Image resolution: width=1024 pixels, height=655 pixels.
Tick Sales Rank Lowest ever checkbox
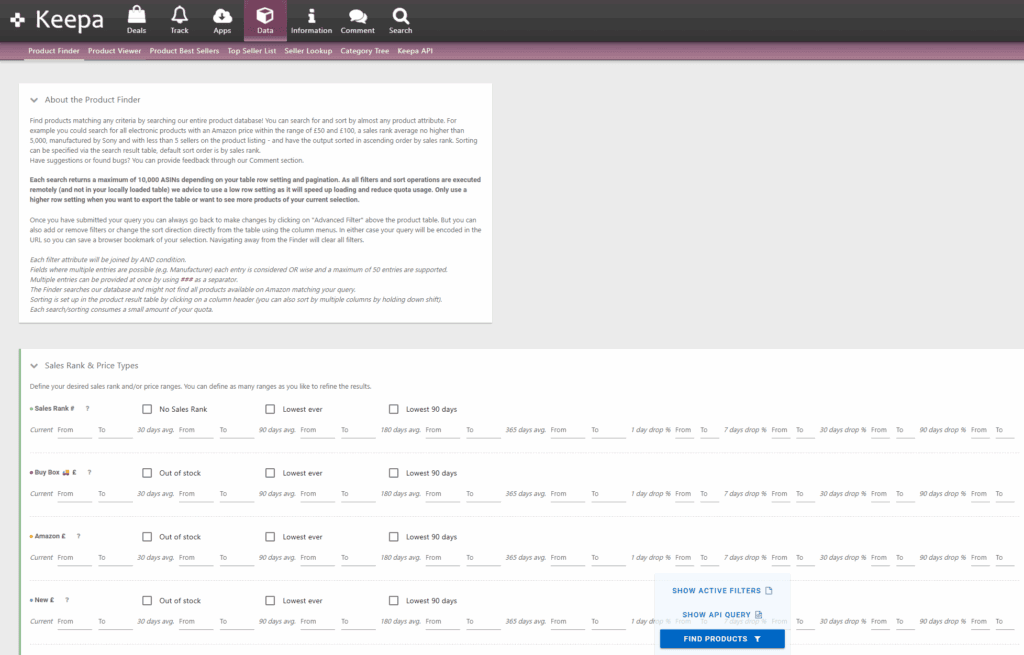tap(270, 409)
